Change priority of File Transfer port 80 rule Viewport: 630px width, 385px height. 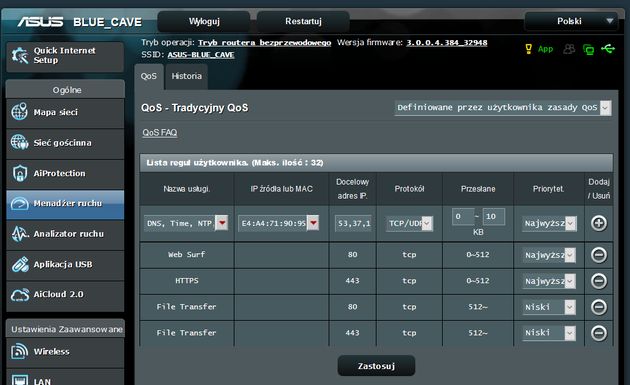[x=549, y=307]
